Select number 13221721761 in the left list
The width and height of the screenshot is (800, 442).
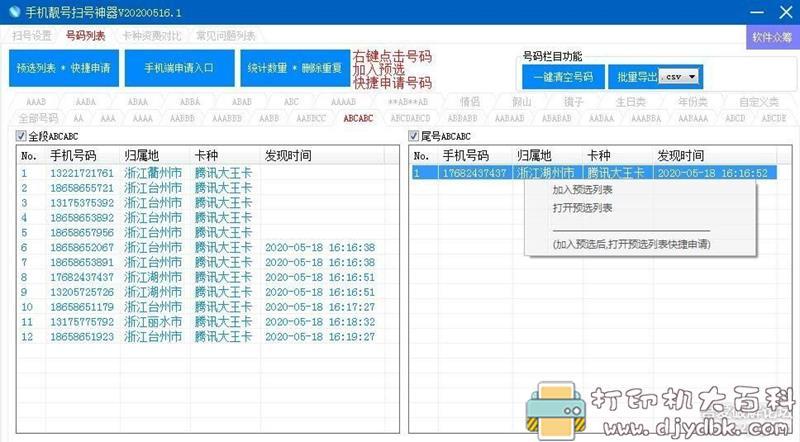[82, 173]
